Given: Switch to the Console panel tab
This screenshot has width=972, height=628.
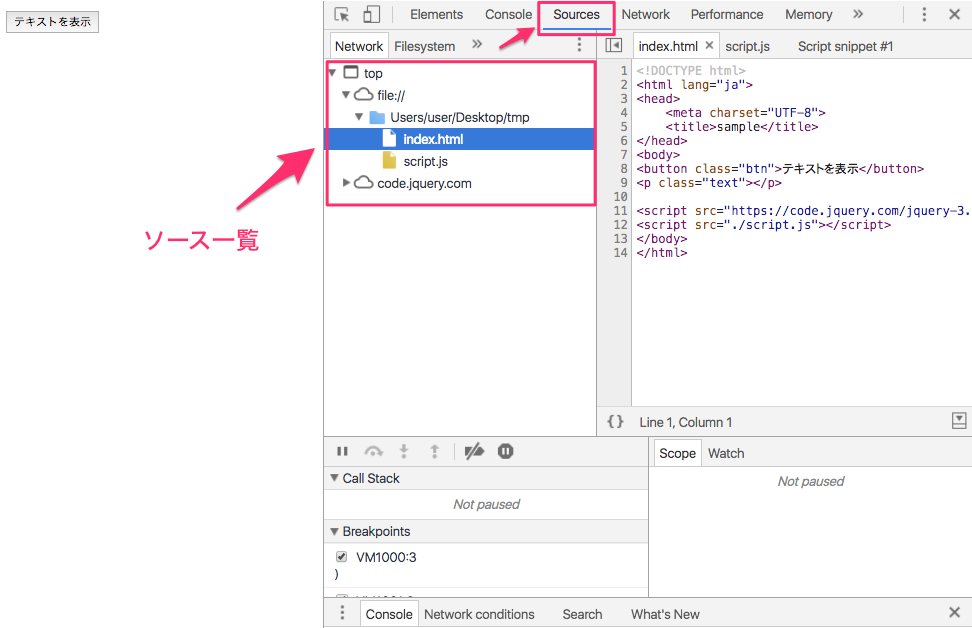Looking at the screenshot, I should (508, 14).
